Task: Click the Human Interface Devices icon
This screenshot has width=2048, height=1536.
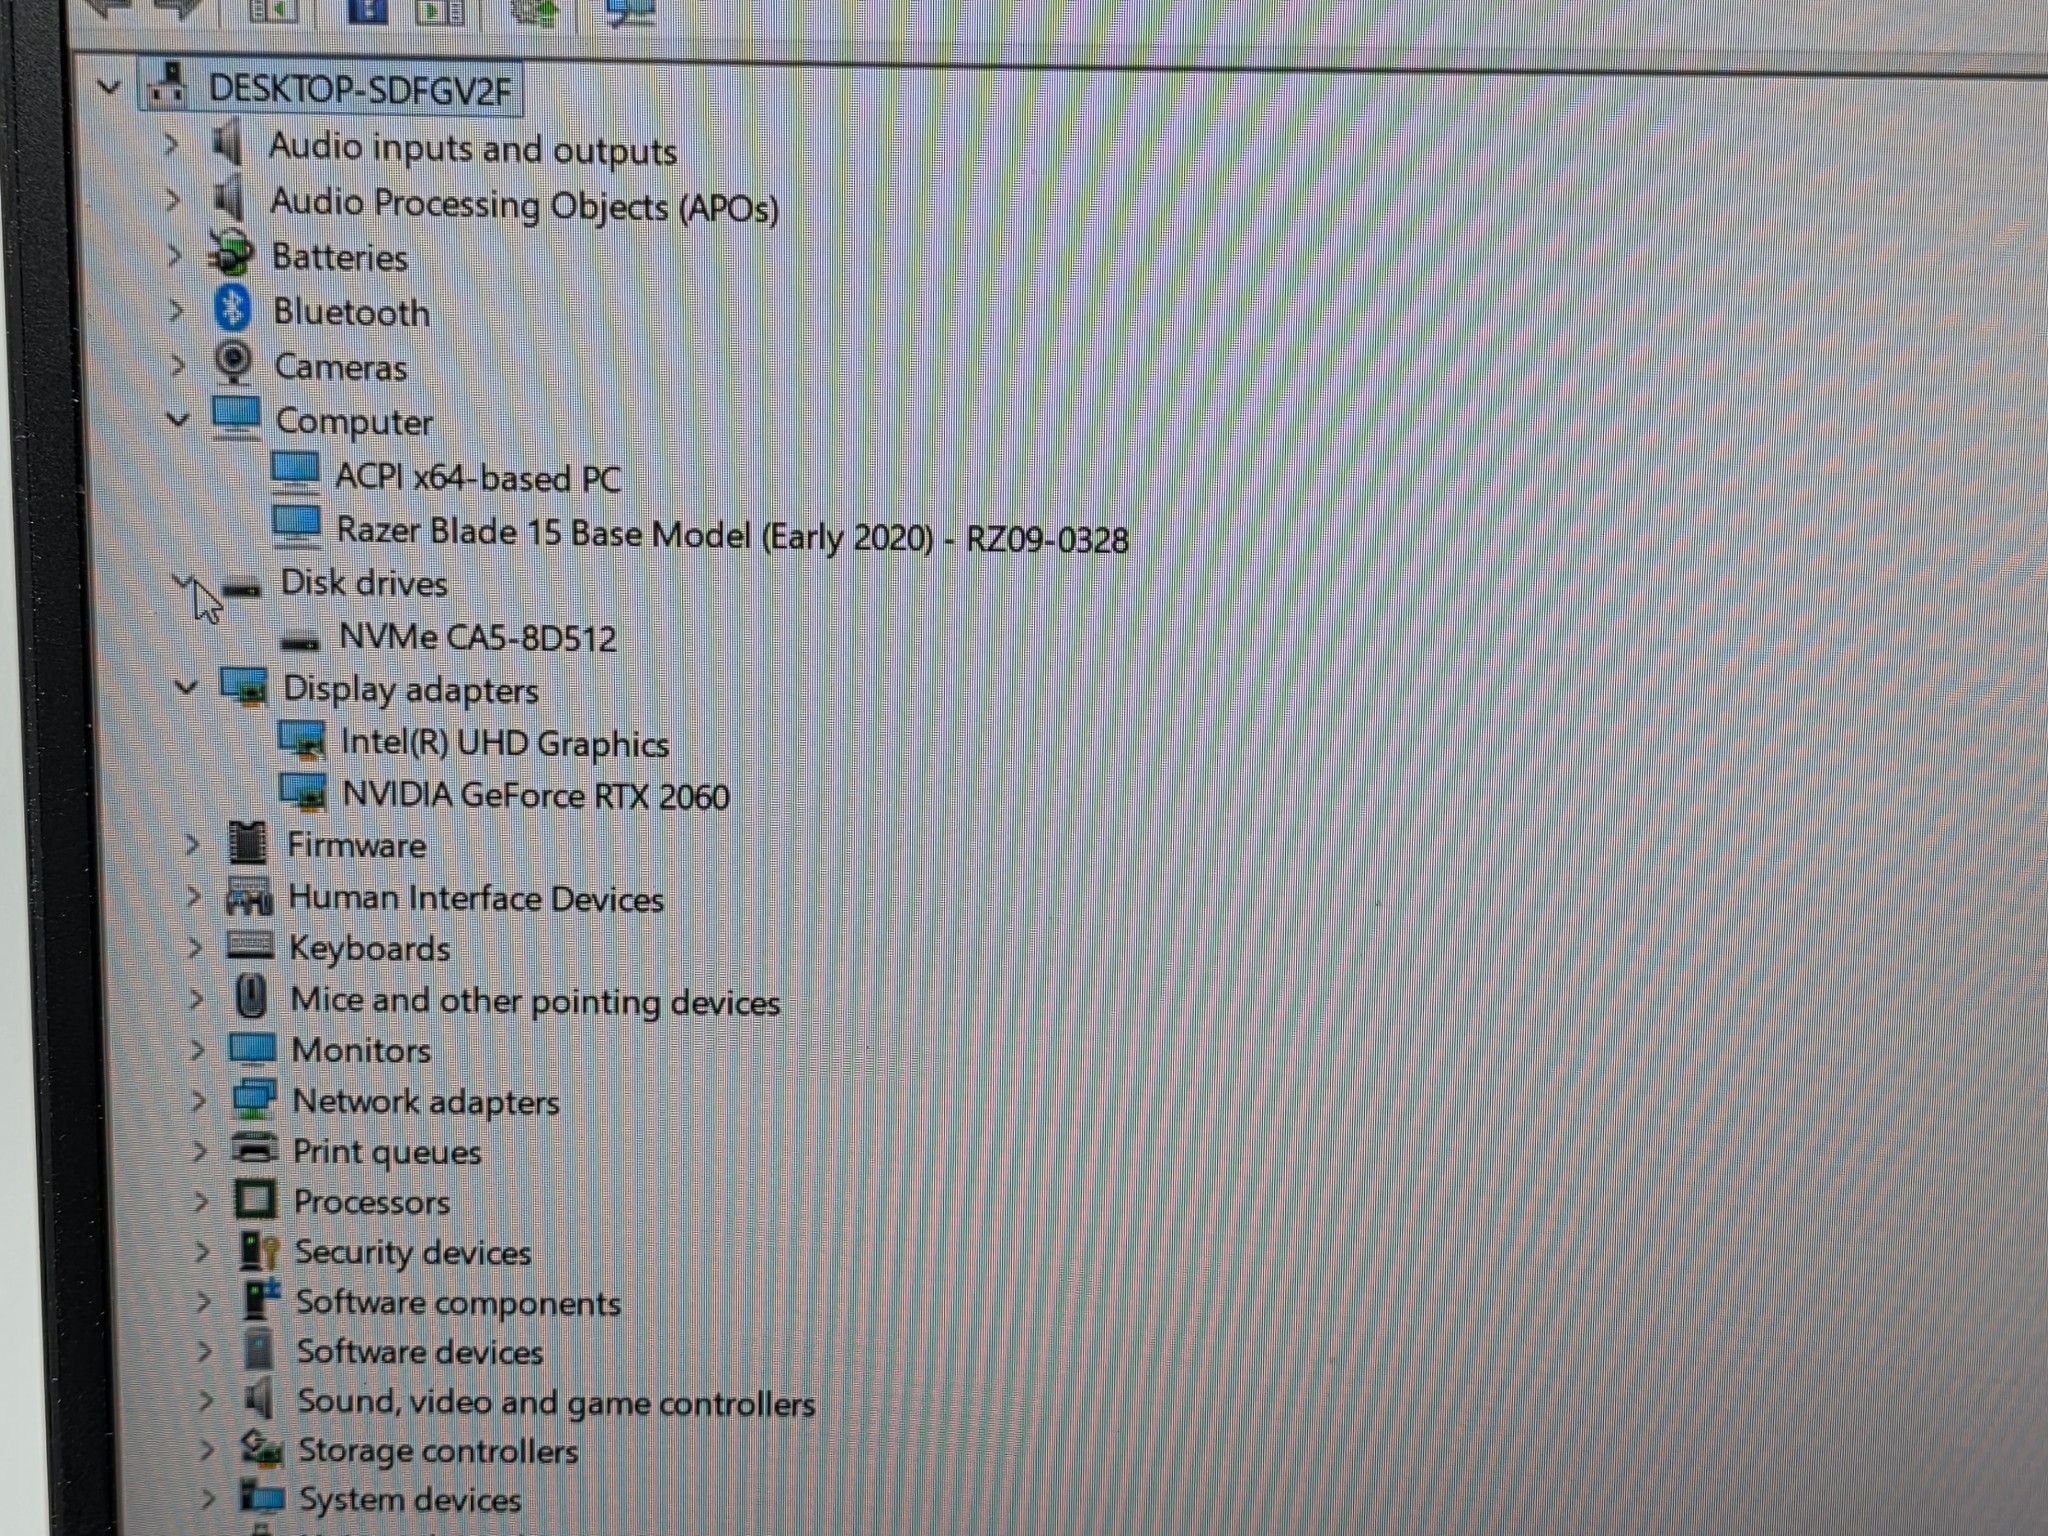Action: (249, 896)
